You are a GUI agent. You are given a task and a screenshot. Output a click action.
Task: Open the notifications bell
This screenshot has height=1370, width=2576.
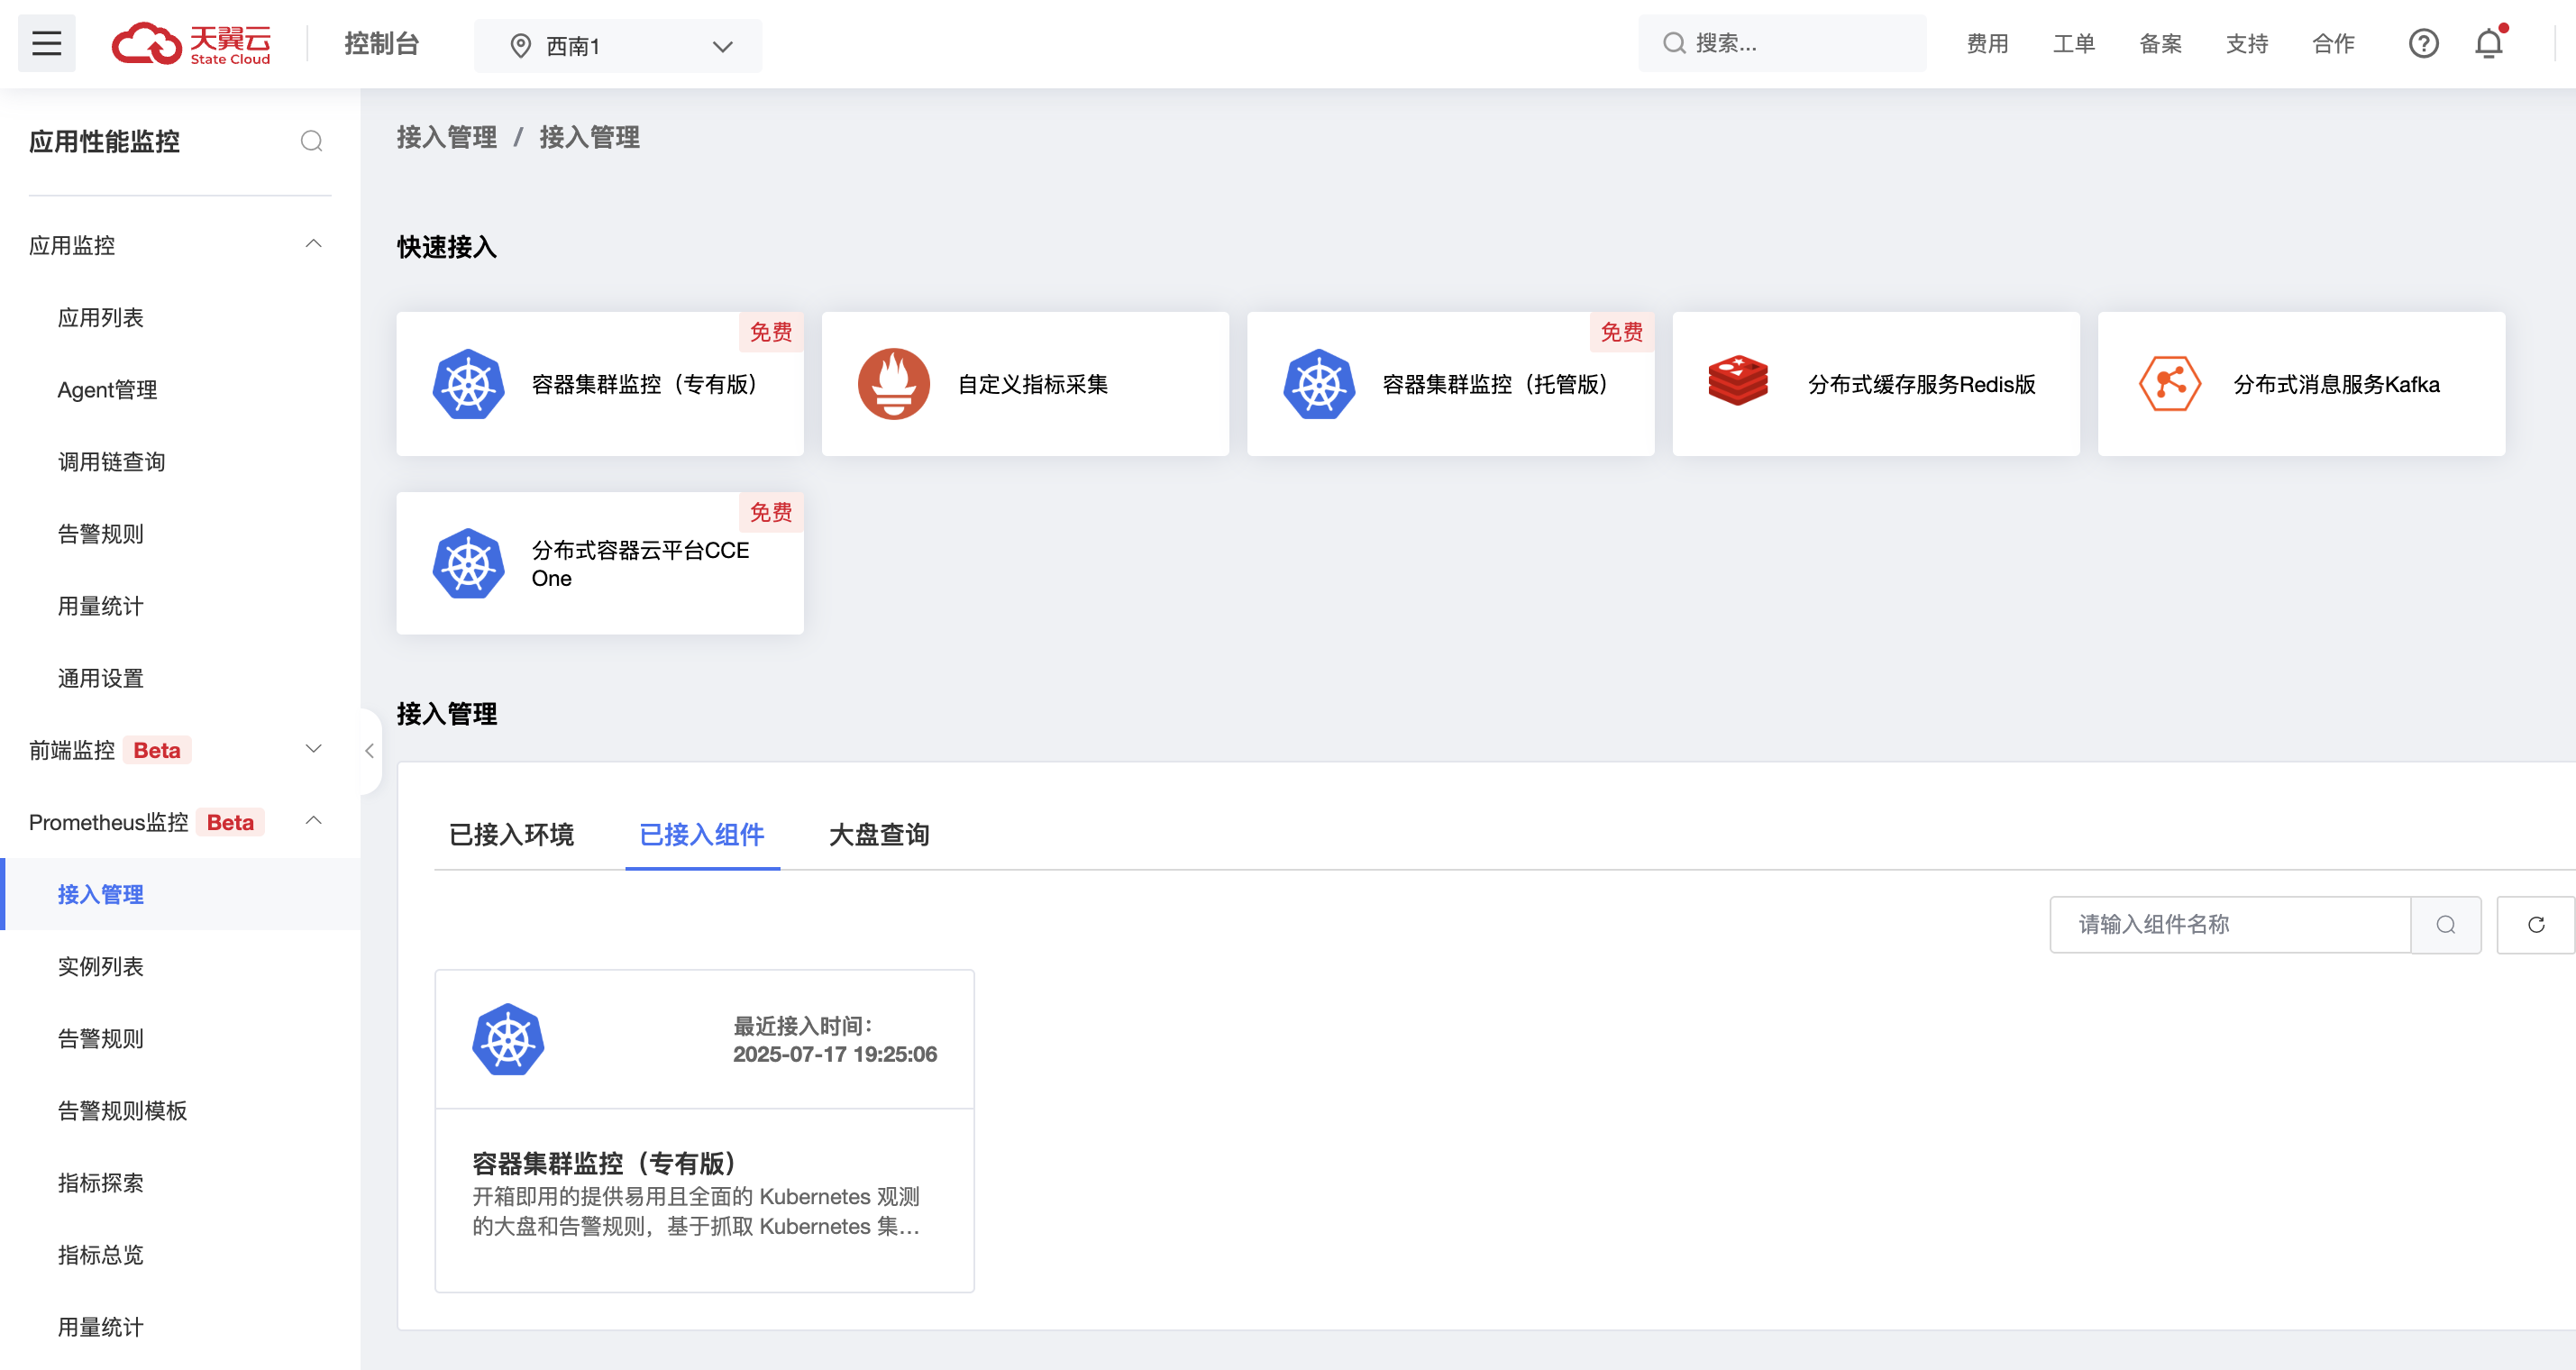click(x=2489, y=43)
